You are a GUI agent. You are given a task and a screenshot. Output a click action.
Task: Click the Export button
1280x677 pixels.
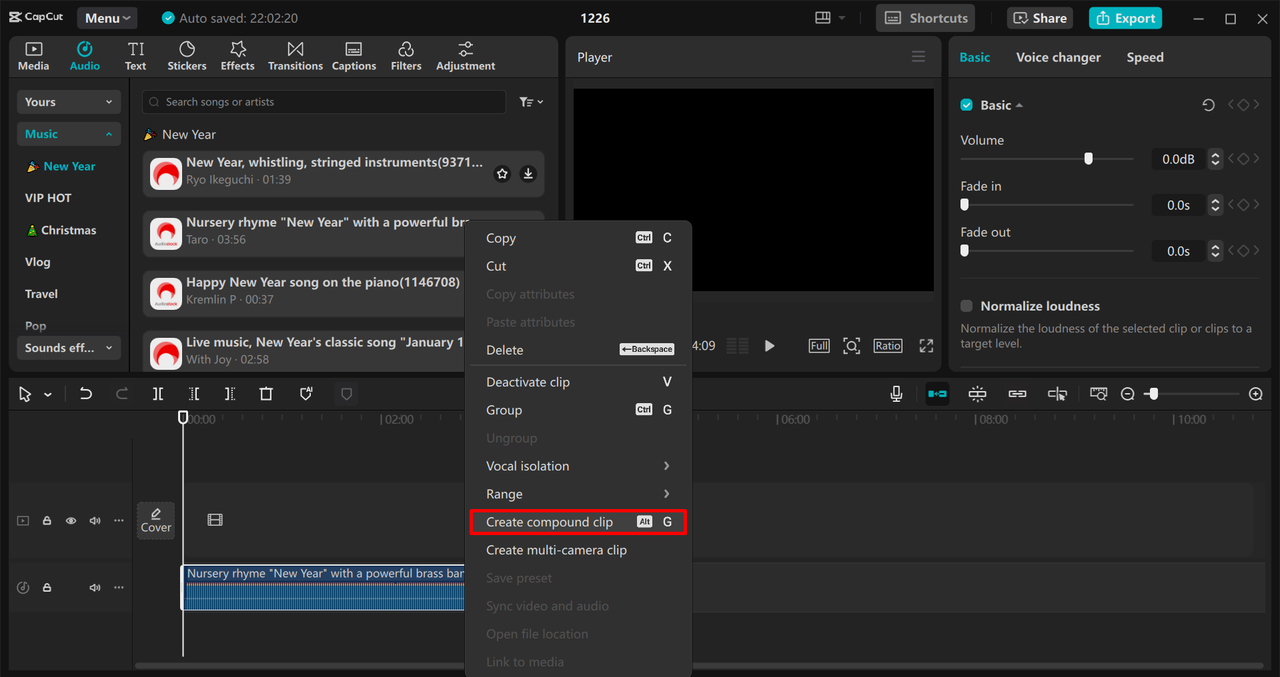(x=1125, y=18)
